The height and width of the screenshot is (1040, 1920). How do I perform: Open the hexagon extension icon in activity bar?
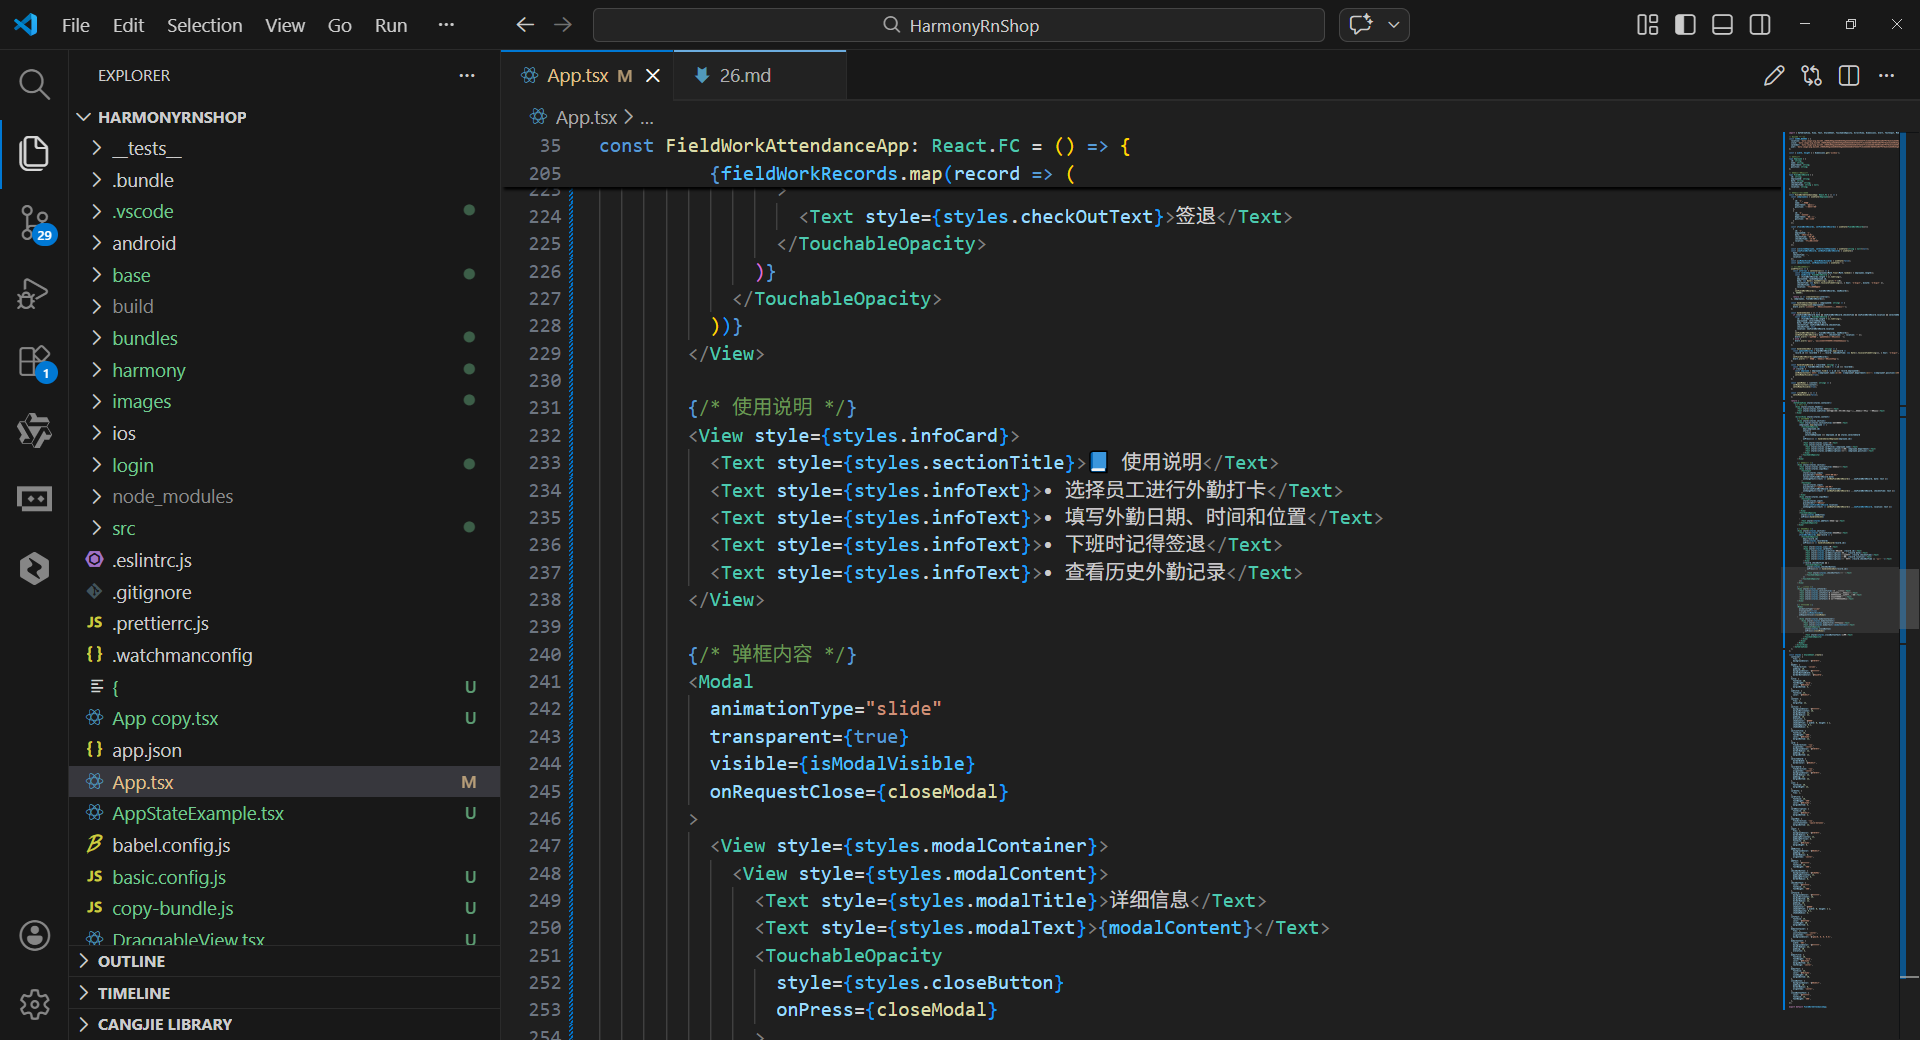(x=34, y=568)
